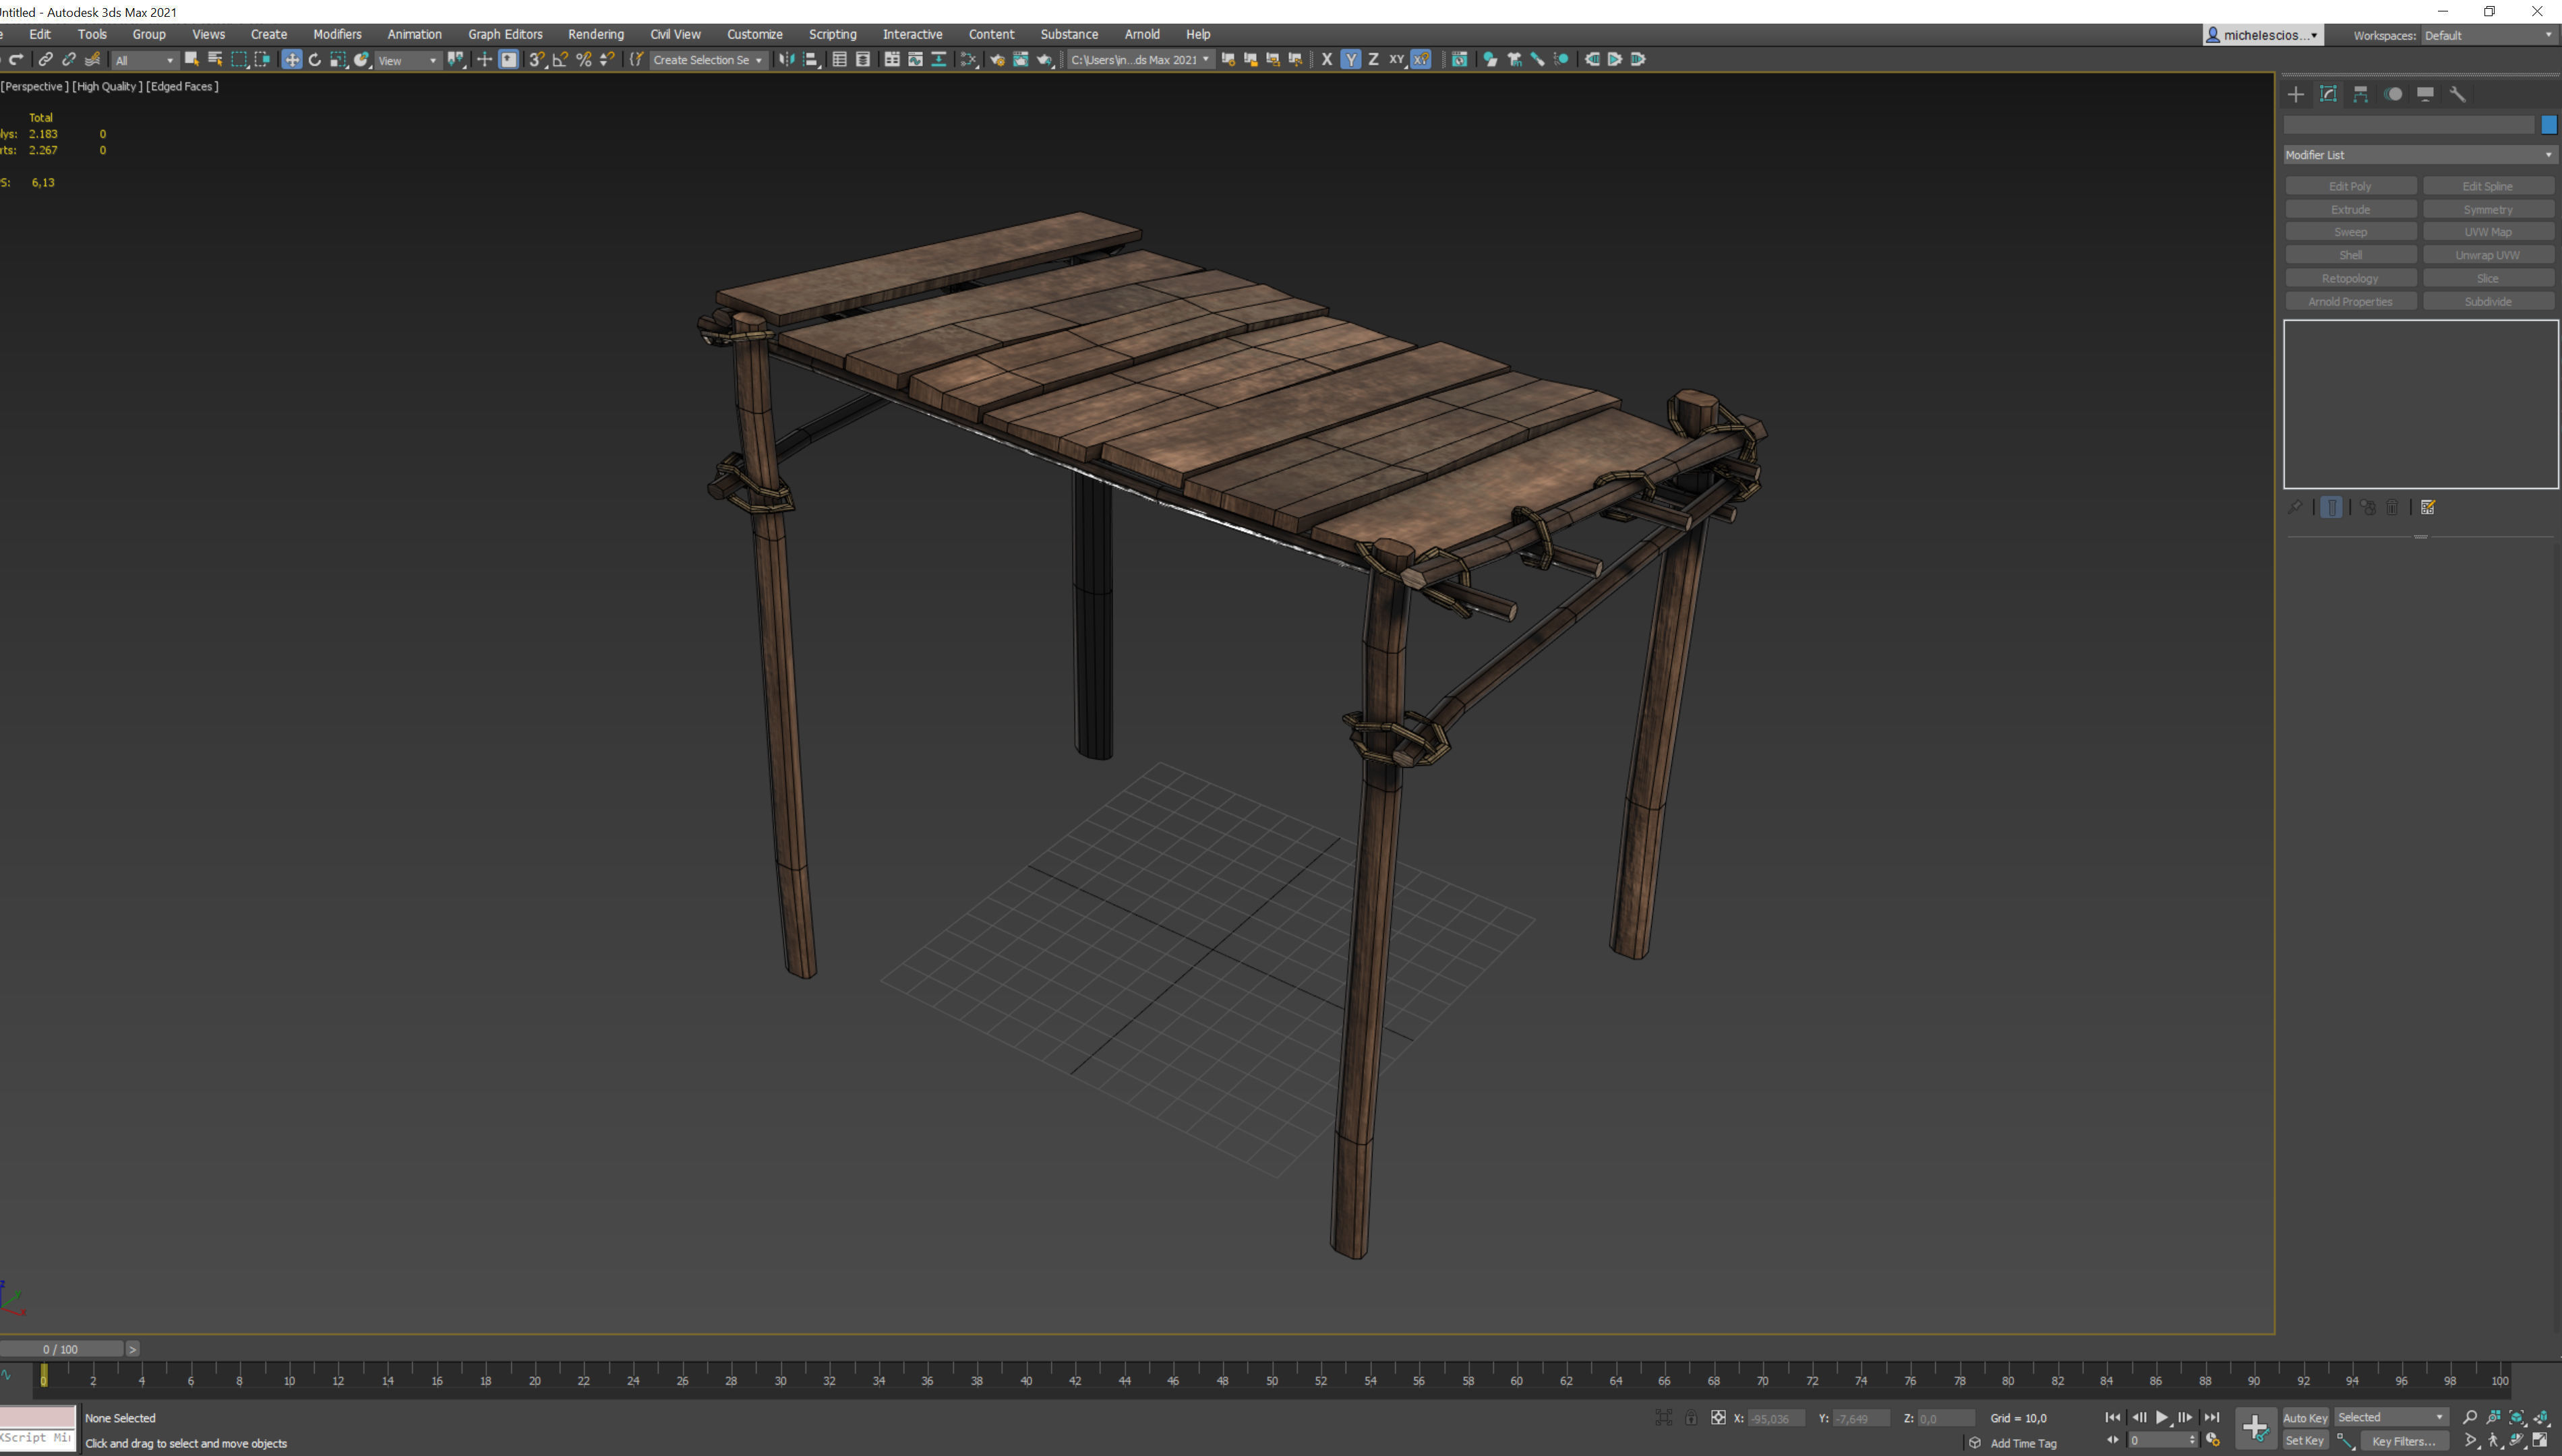Open Select by Name list
The height and width of the screenshot is (1456, 2562).
tap(214, 60)
